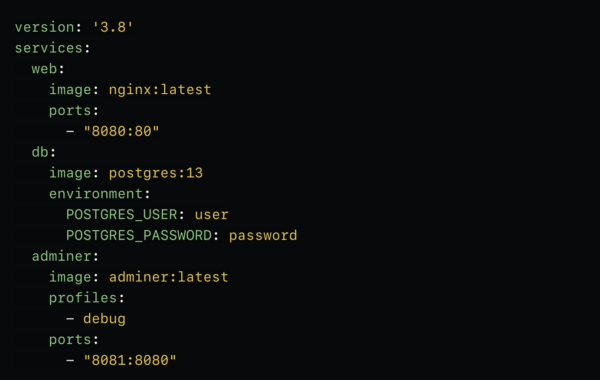Click the postgres:13 image value
The width and height of the screenshot is (600, 380).
click(x=156, y=173)
